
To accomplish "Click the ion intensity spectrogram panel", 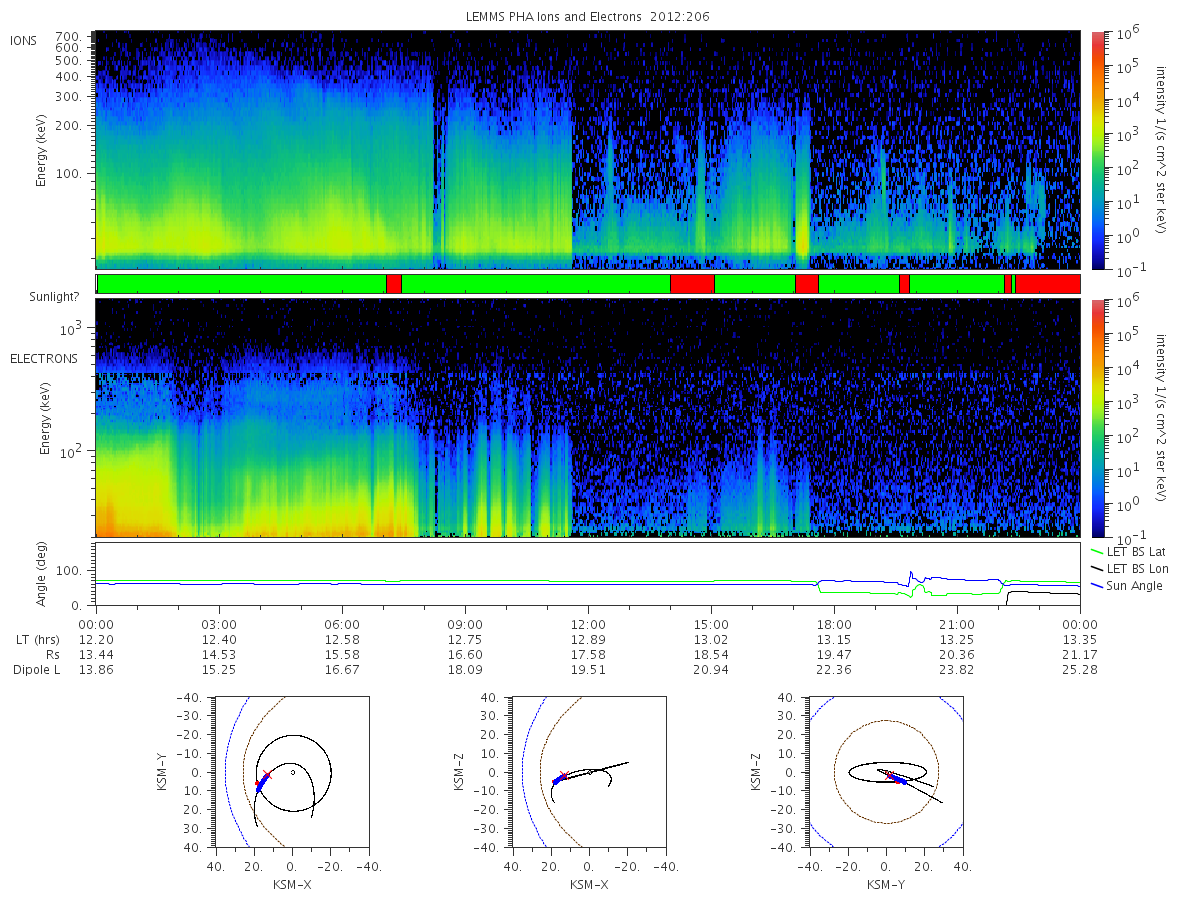I will 588,150.
